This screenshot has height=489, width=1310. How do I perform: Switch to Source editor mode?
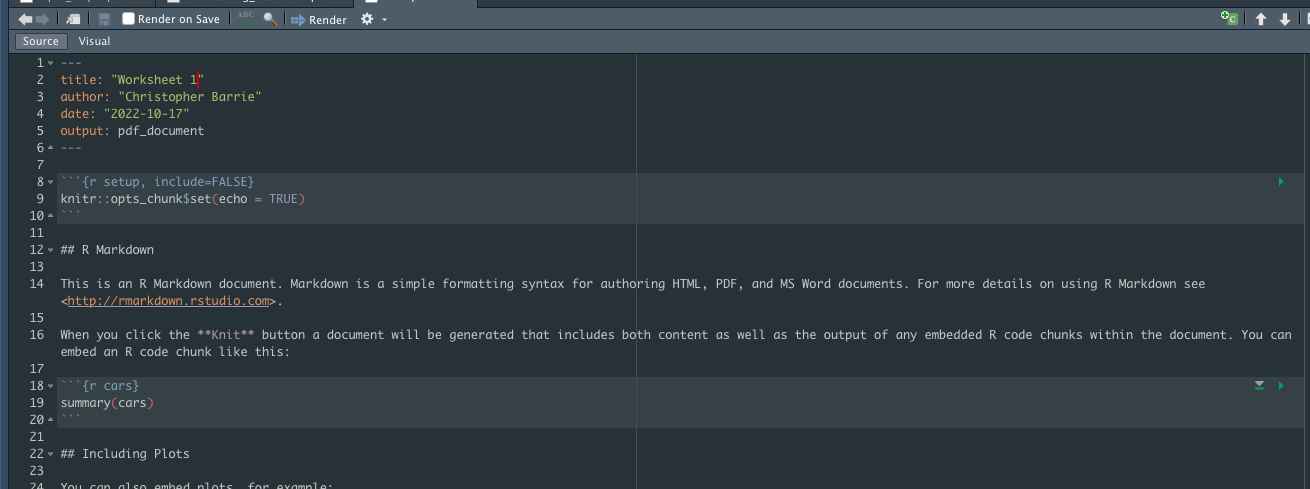pyautogui.click(x=41, y=41)
